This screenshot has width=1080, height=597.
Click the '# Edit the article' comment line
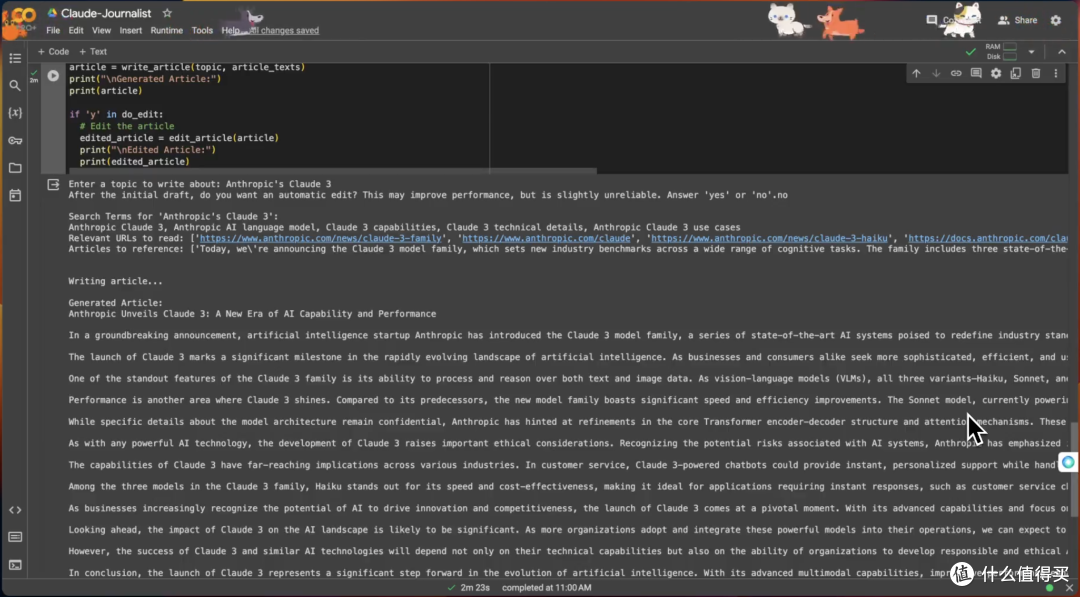(127, 126)
